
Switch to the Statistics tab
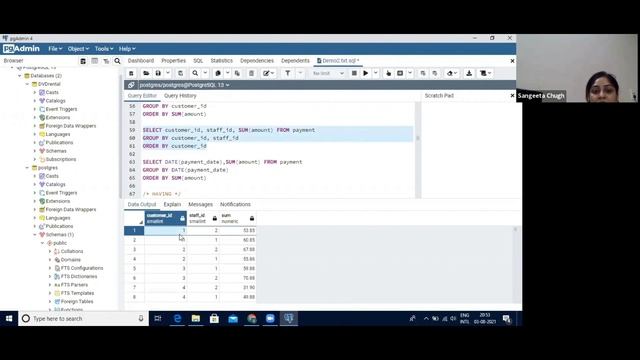coord(222,61)
